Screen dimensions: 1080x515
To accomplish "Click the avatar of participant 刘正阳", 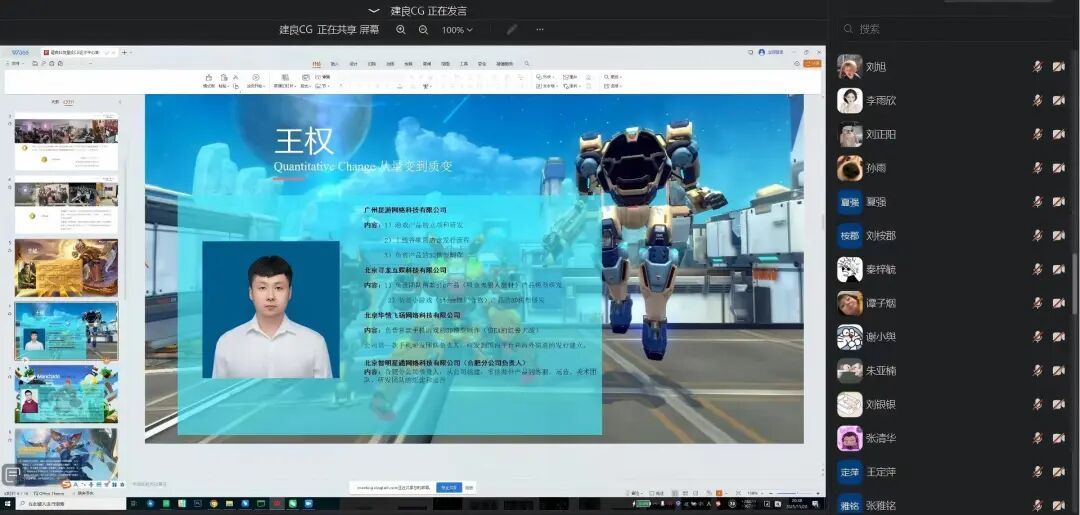I will pyautogui.click(x=850, y=135).
